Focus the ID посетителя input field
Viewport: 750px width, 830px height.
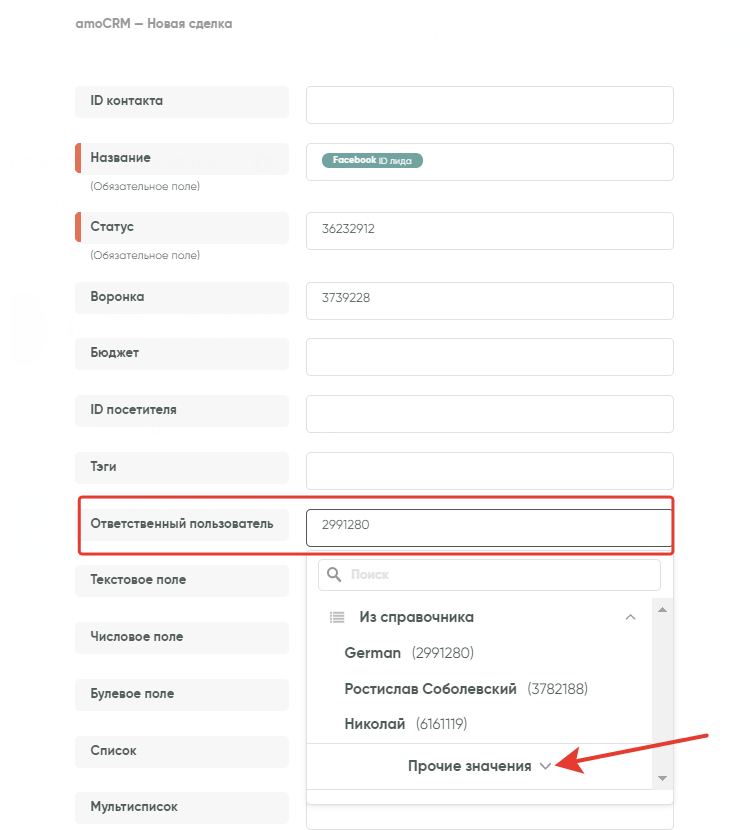click(x=489, y=412)
